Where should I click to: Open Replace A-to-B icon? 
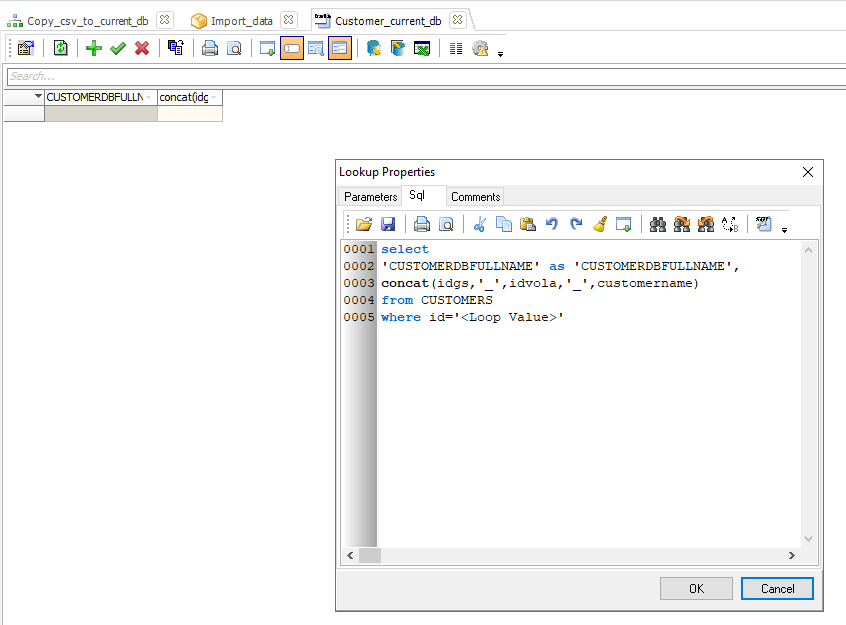point(730,224)
